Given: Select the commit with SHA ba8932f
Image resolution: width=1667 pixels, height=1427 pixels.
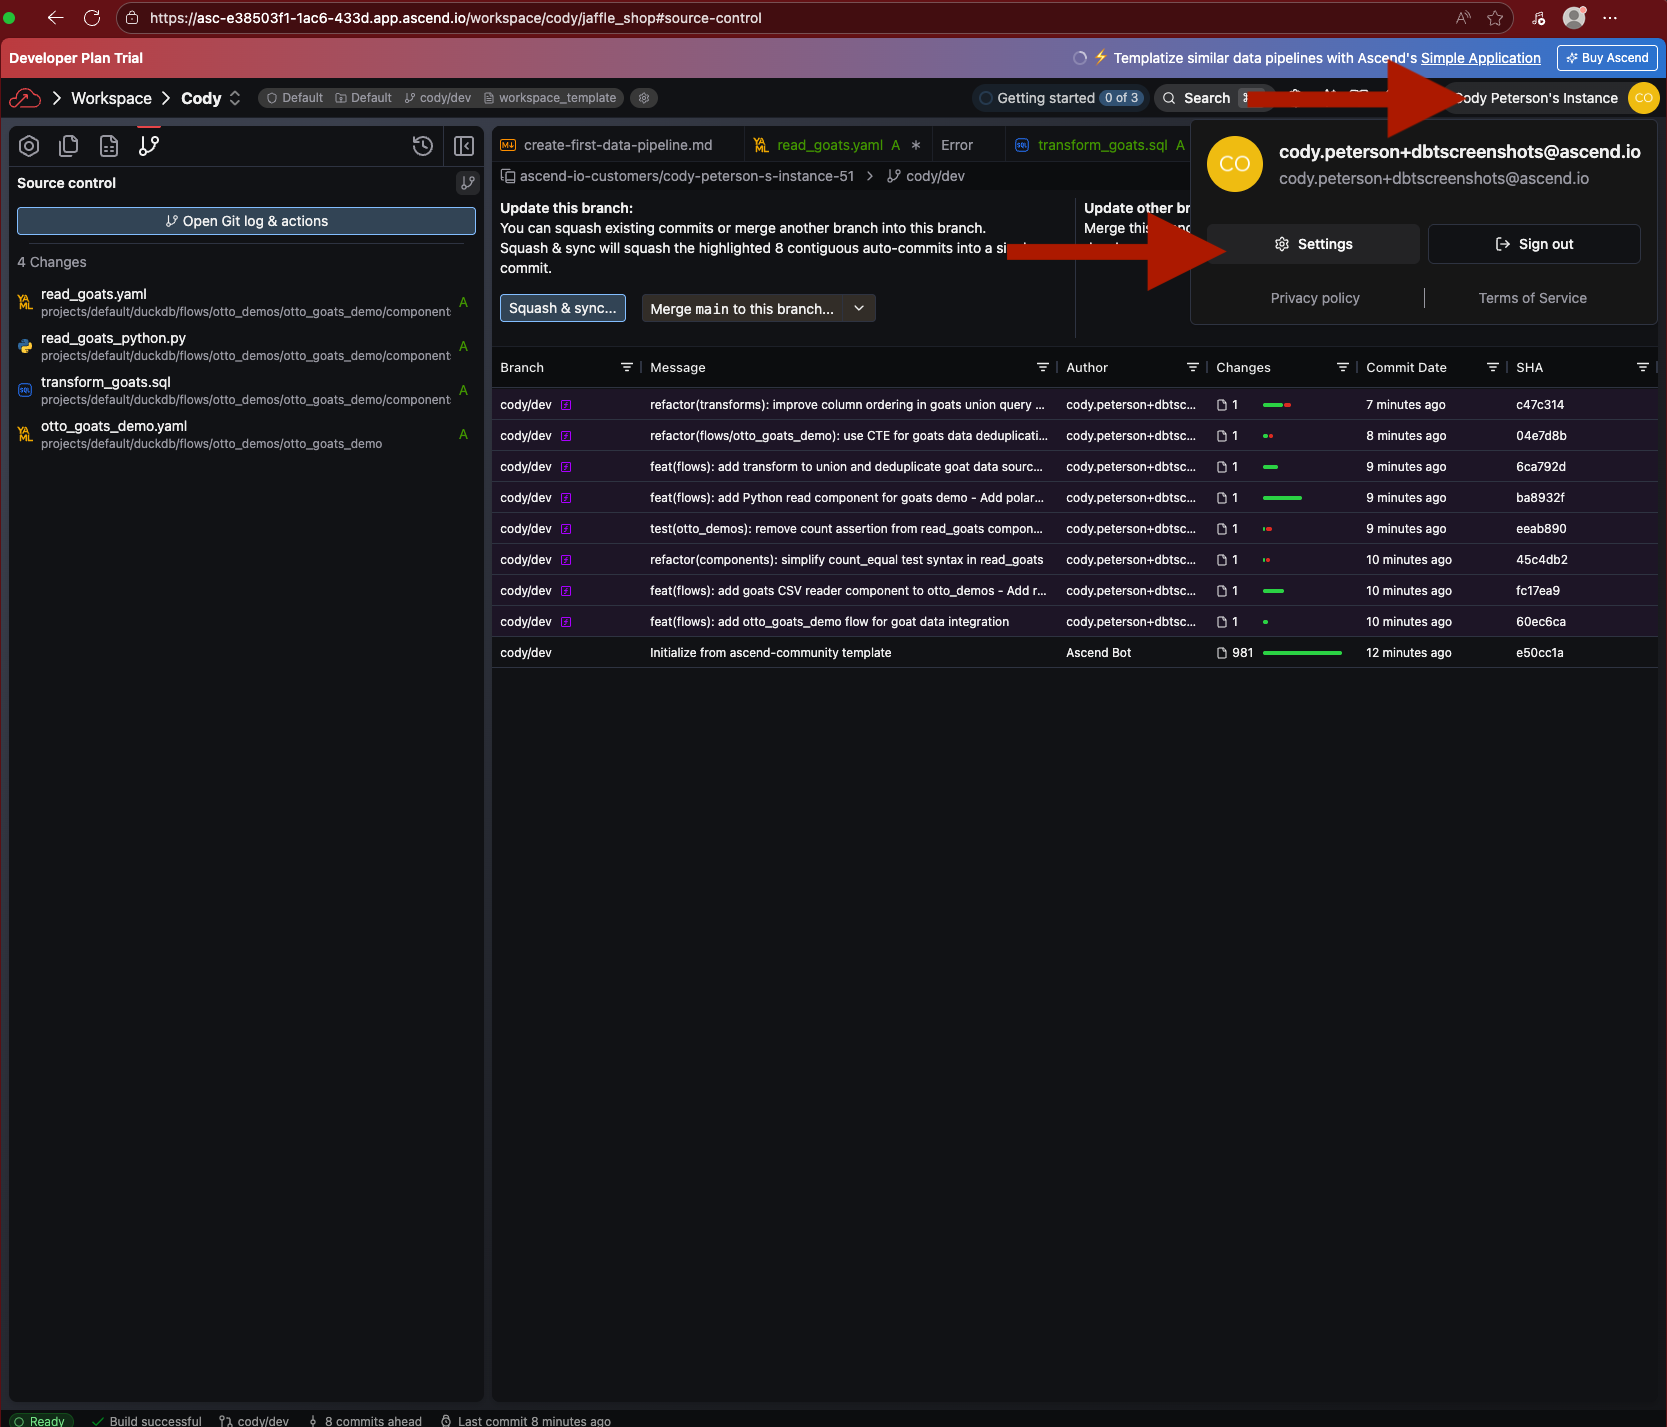Looking at the screenshot, I should (1074, 498).
